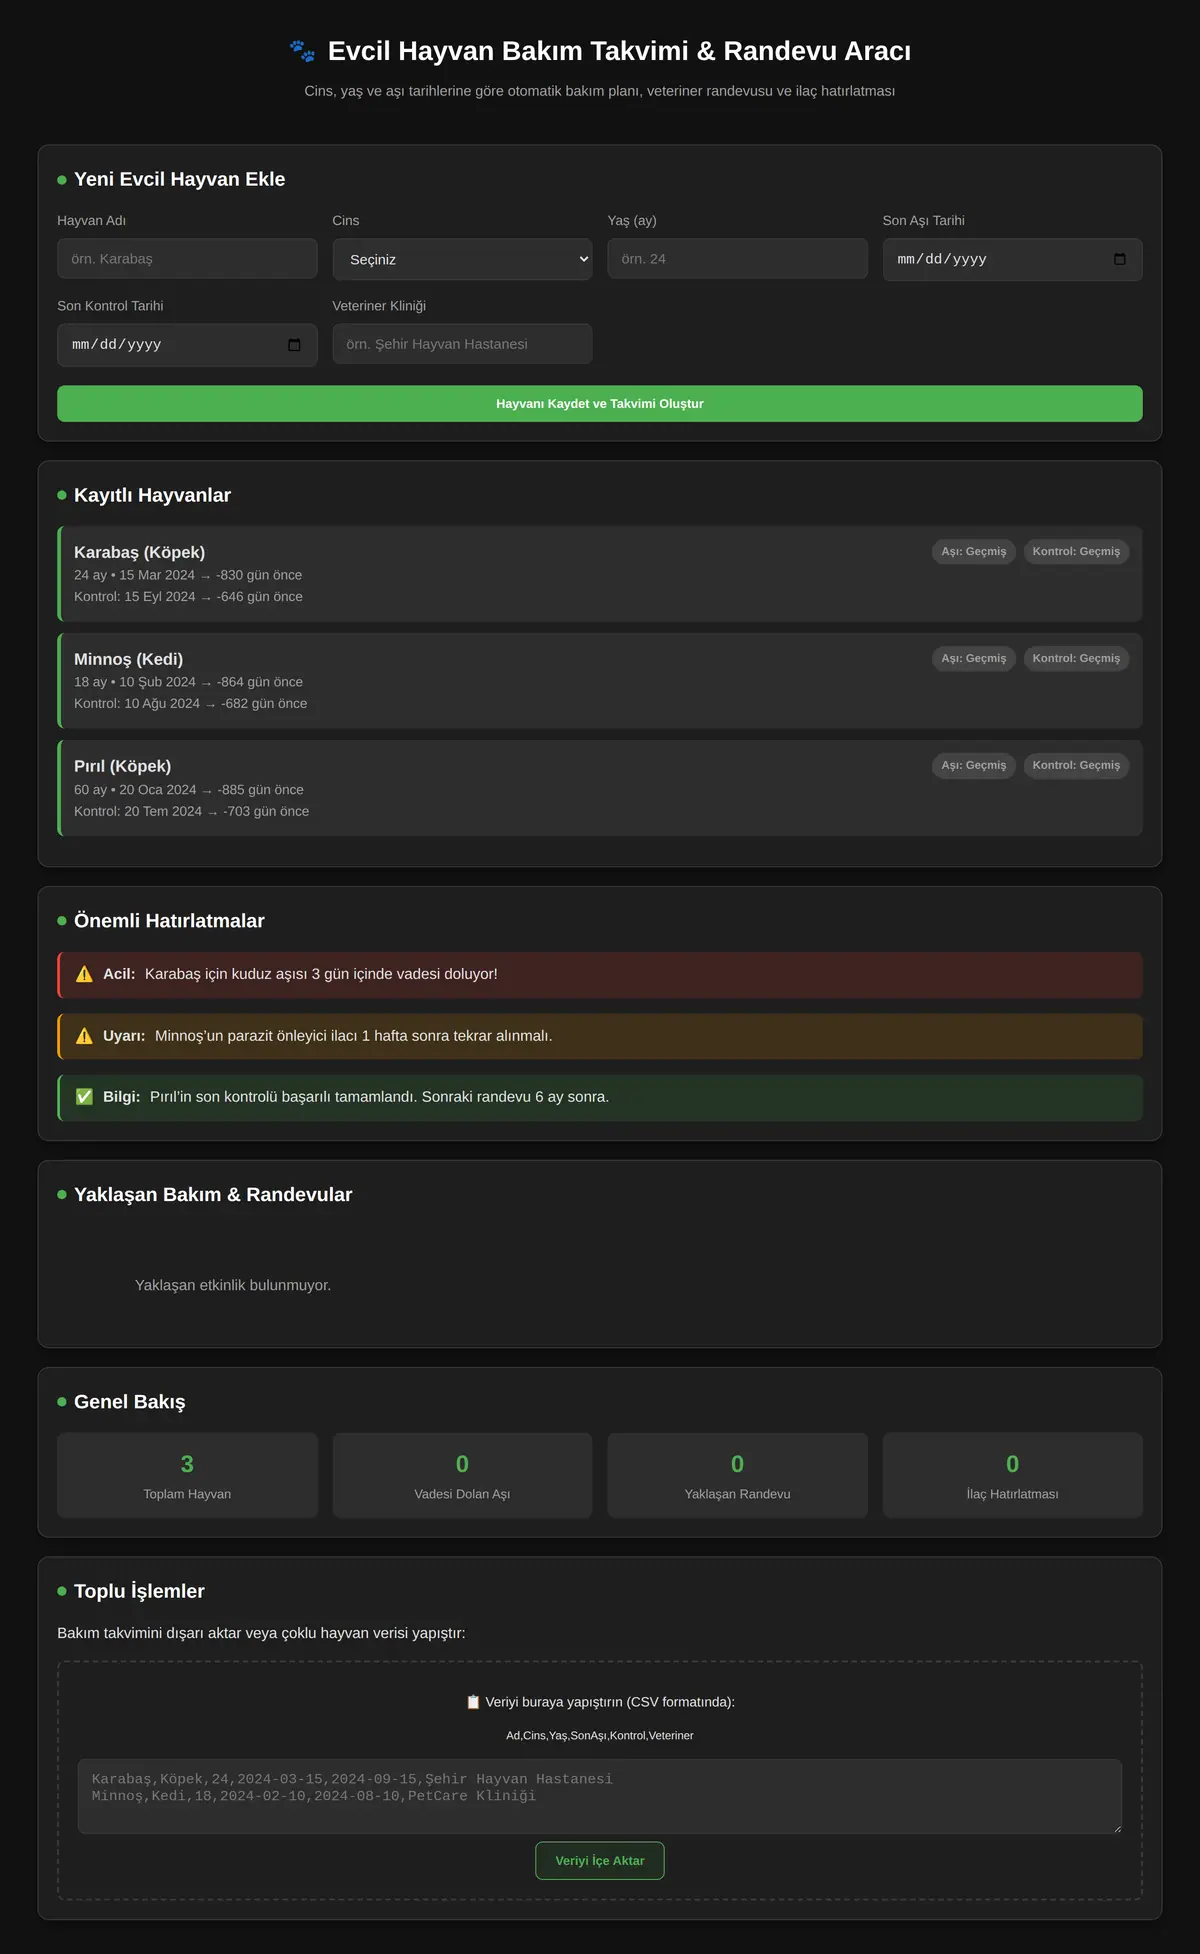The image size is (1200, 1954).
Task: Click the green checkmark icon in the Bilgi reminder
Action: (84, 1097)
